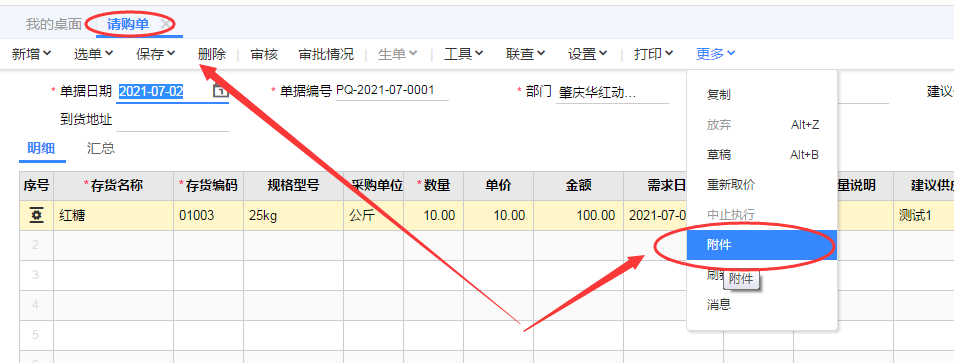This screenshot has width=954, height=363.
Task: Click the 采购单位 column header
Action: pos(374,186)
